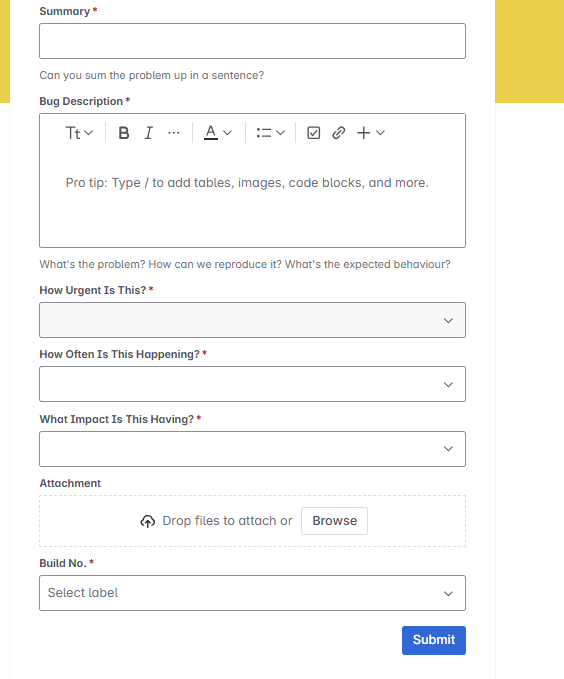
Task: Open the How Urgent Is This dropdown
Action: point(253,320)
